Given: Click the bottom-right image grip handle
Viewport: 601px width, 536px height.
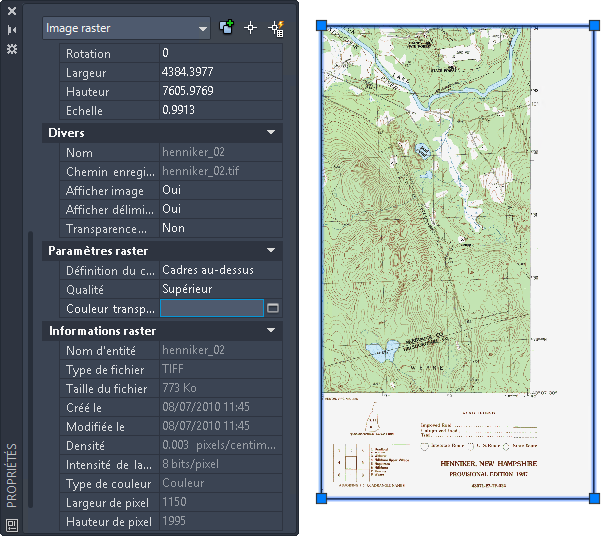Looking at the screenshot, I should click(x=594, y=498).
